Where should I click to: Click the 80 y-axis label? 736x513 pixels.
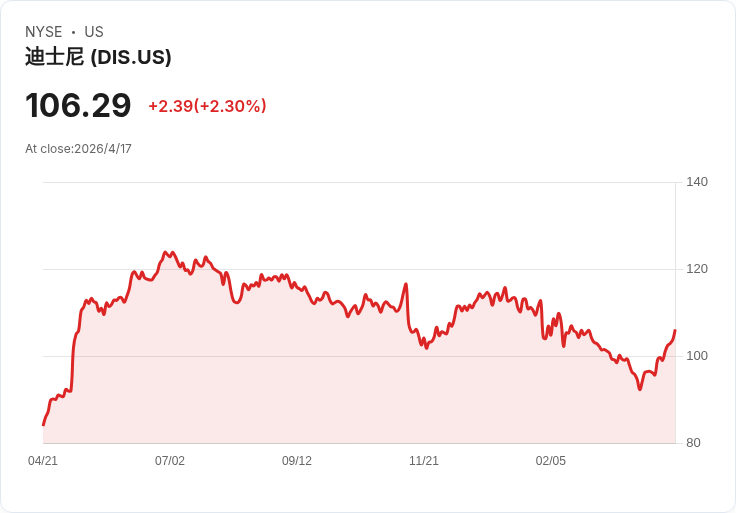pyautogui.click(x=693, y=443)
